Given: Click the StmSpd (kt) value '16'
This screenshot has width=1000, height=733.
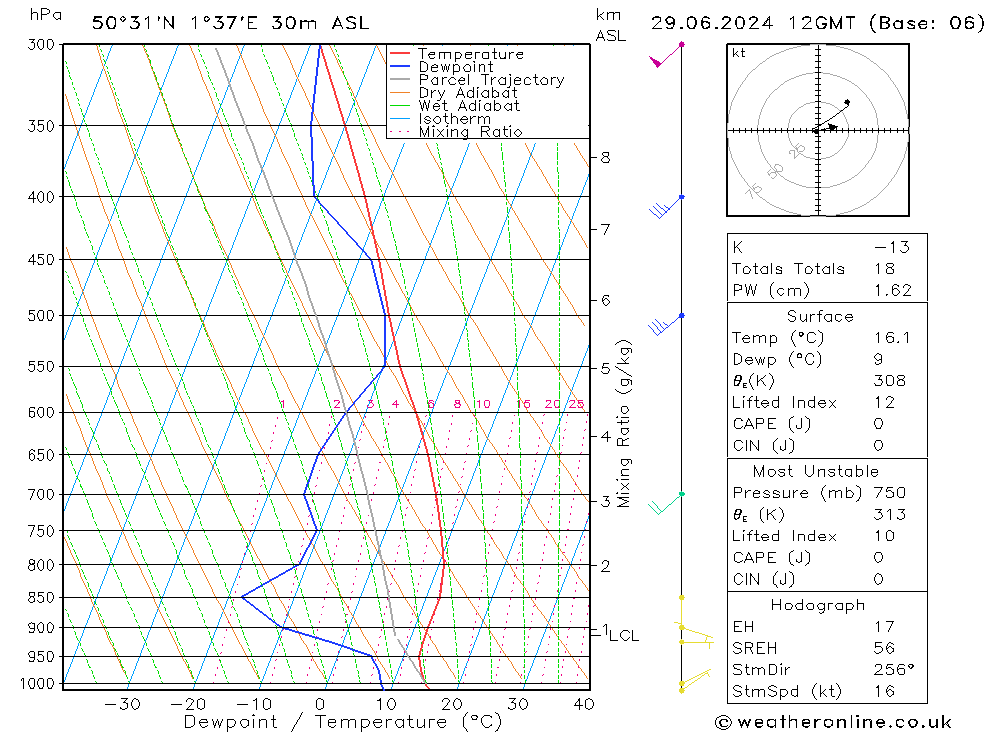Looking at the screenshot, I should [x=885, y=691].
